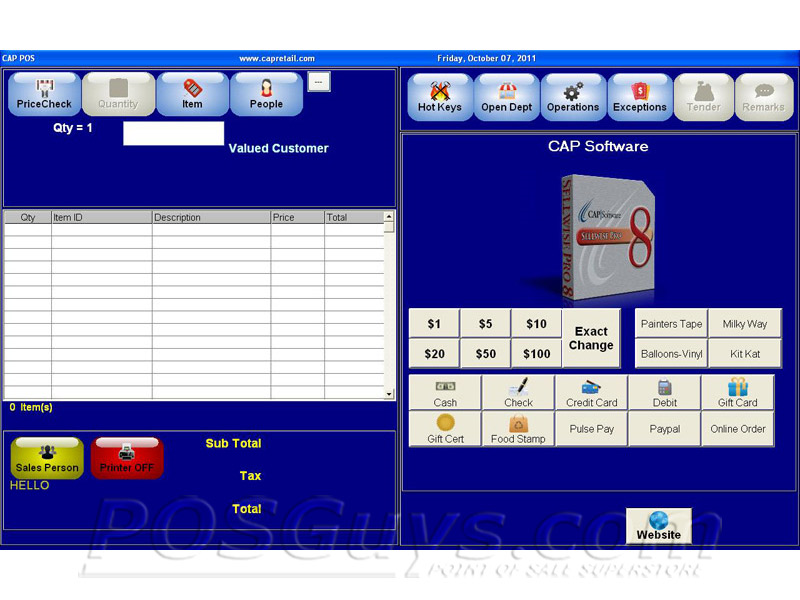Choose the Gift Card tender type
Image resolution: width=800 pixels, height=600 pixels.
pos(738,393)
